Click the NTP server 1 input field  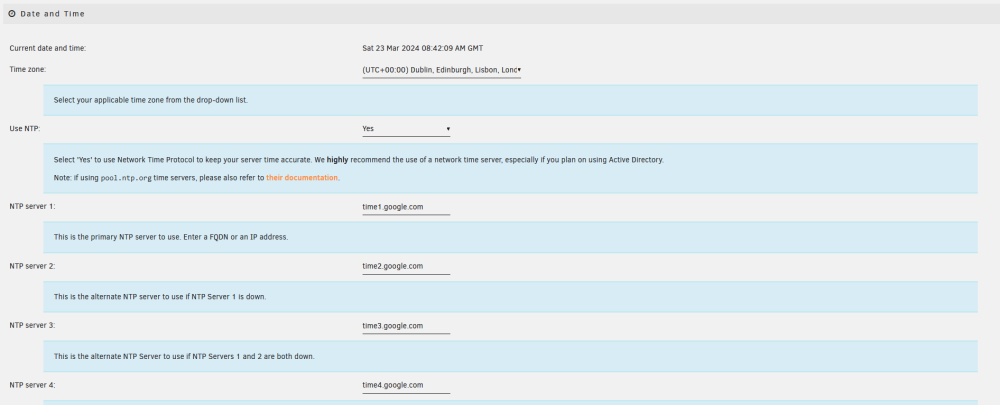click(x=406, y=207)
